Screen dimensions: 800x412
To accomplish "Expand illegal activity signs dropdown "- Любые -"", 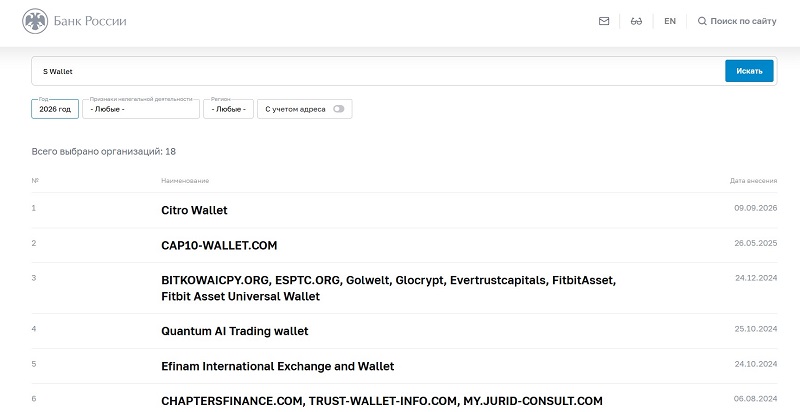I will tap(141, 109).
